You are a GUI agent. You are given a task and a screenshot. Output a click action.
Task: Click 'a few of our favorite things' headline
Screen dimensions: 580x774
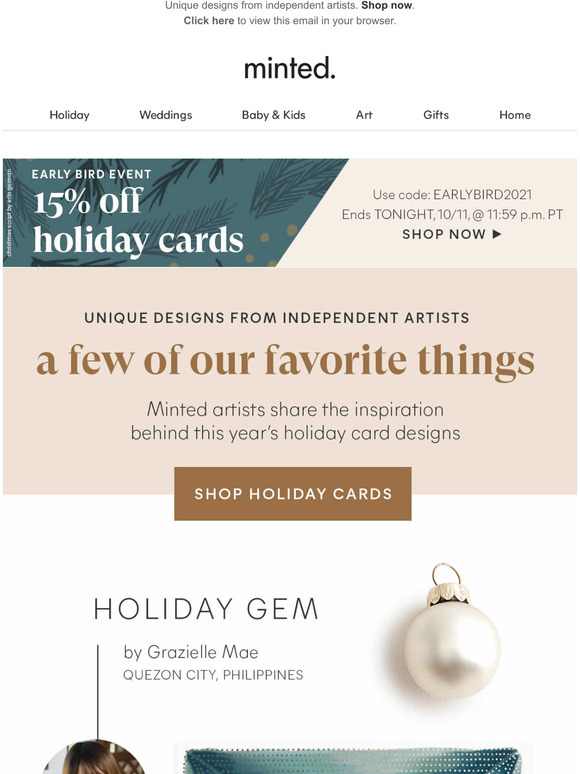285,361
